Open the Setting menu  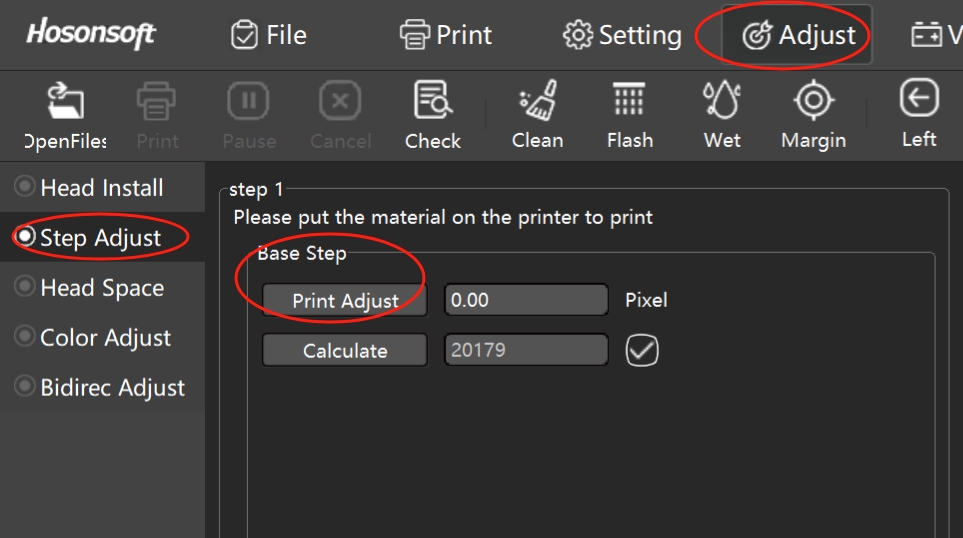coord(622,36)
